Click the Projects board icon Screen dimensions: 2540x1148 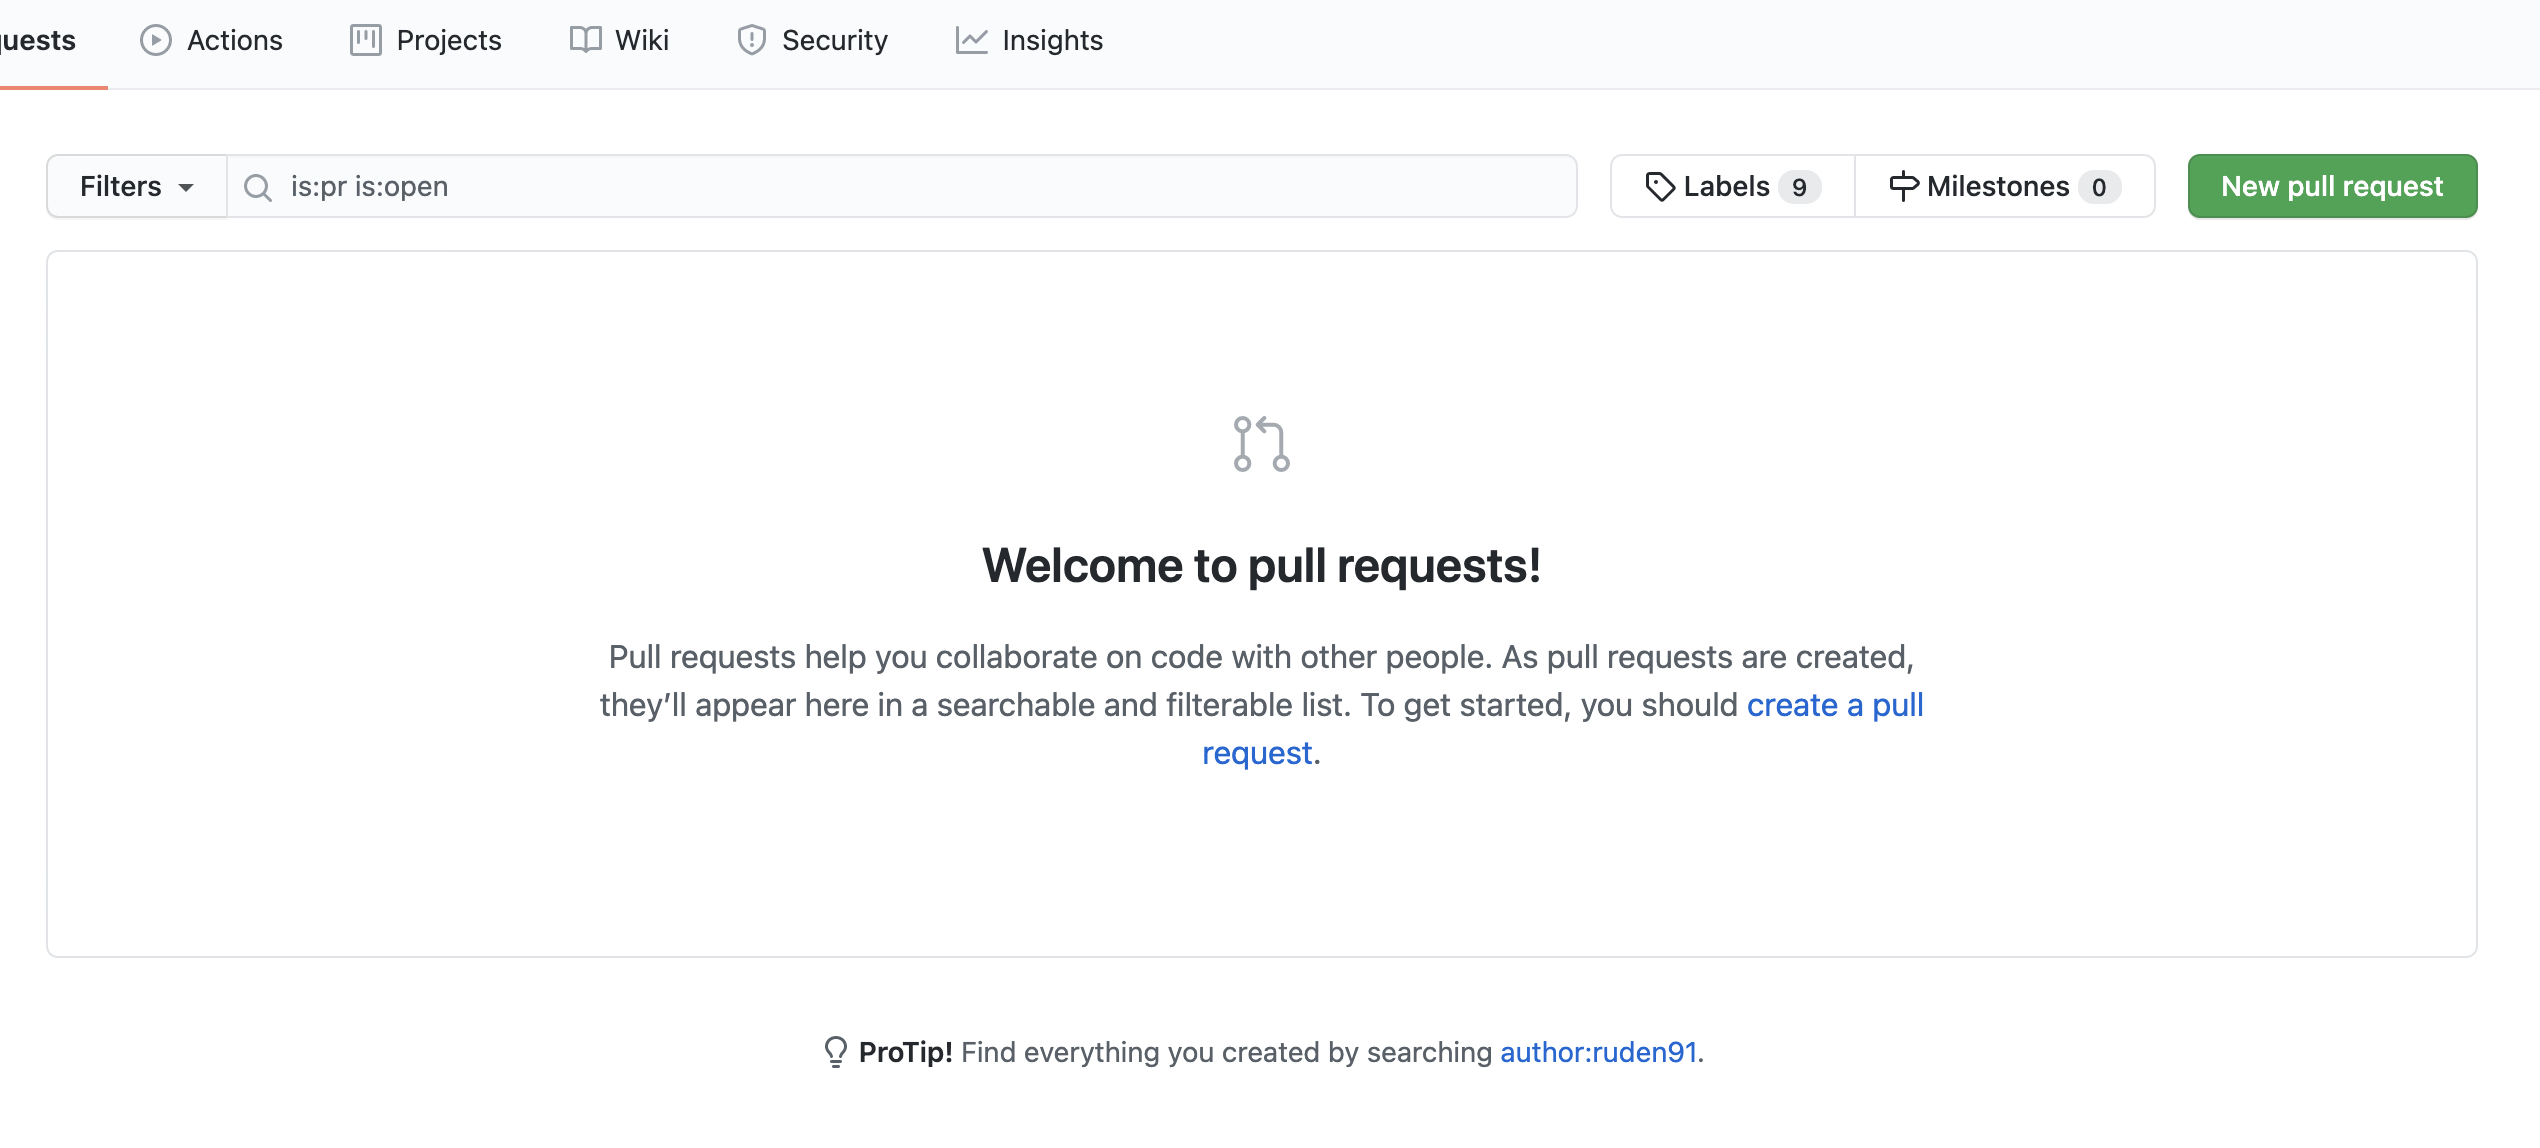pyautogui.click(x=365, y=40)
